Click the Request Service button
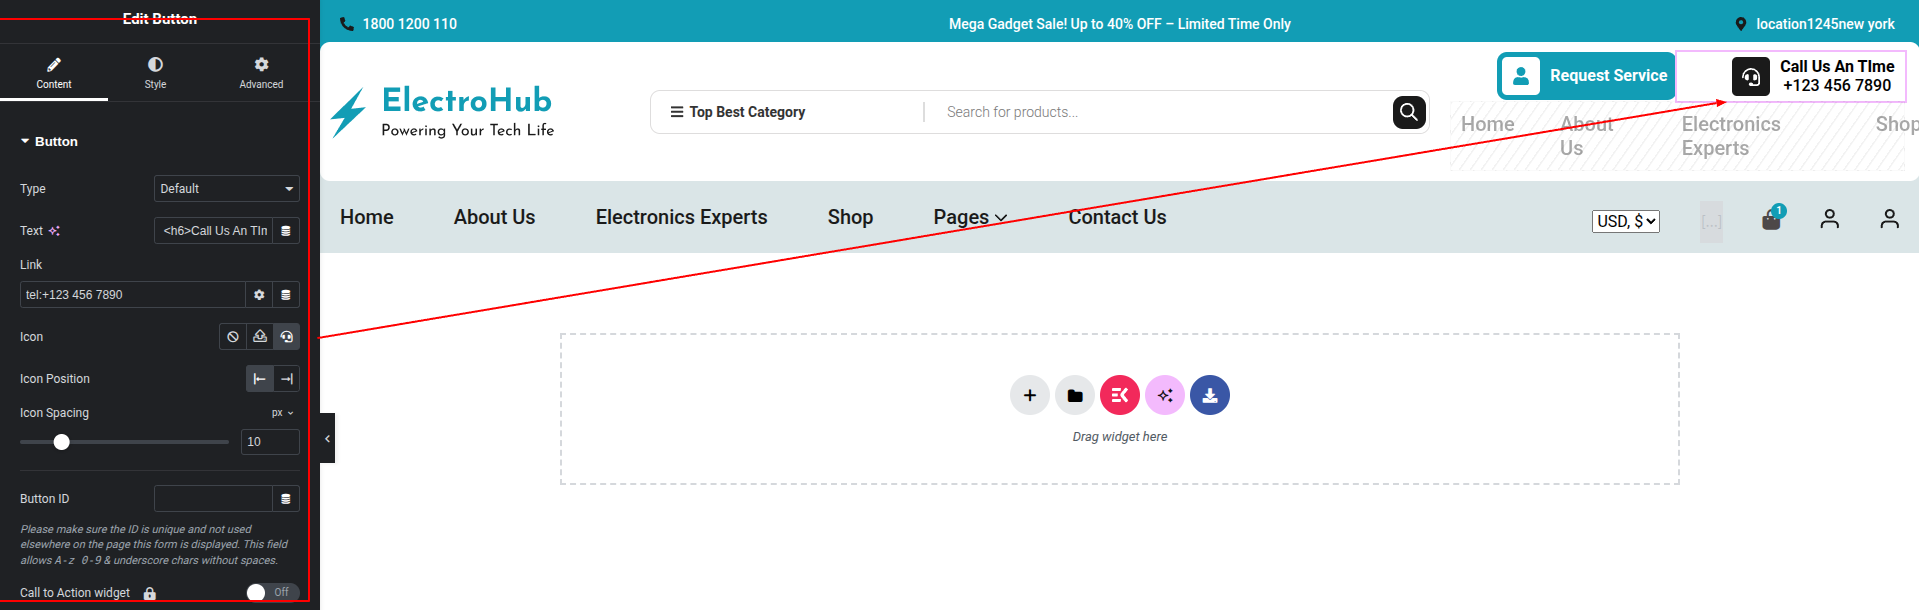Screen dimensions: 1919x610 click(x=1586, y=76)
